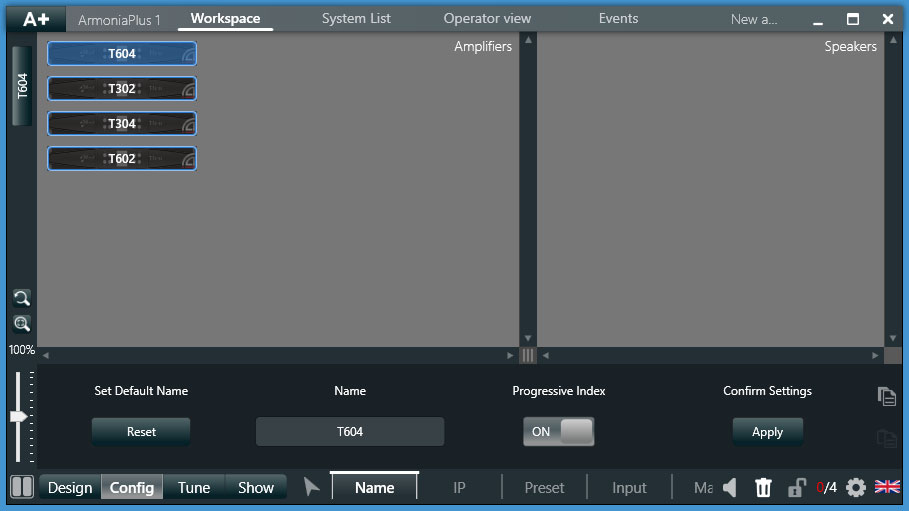Click the 100% zoom level label
Viewport: 909px width, 511px height.
click(x=21, y=350)
